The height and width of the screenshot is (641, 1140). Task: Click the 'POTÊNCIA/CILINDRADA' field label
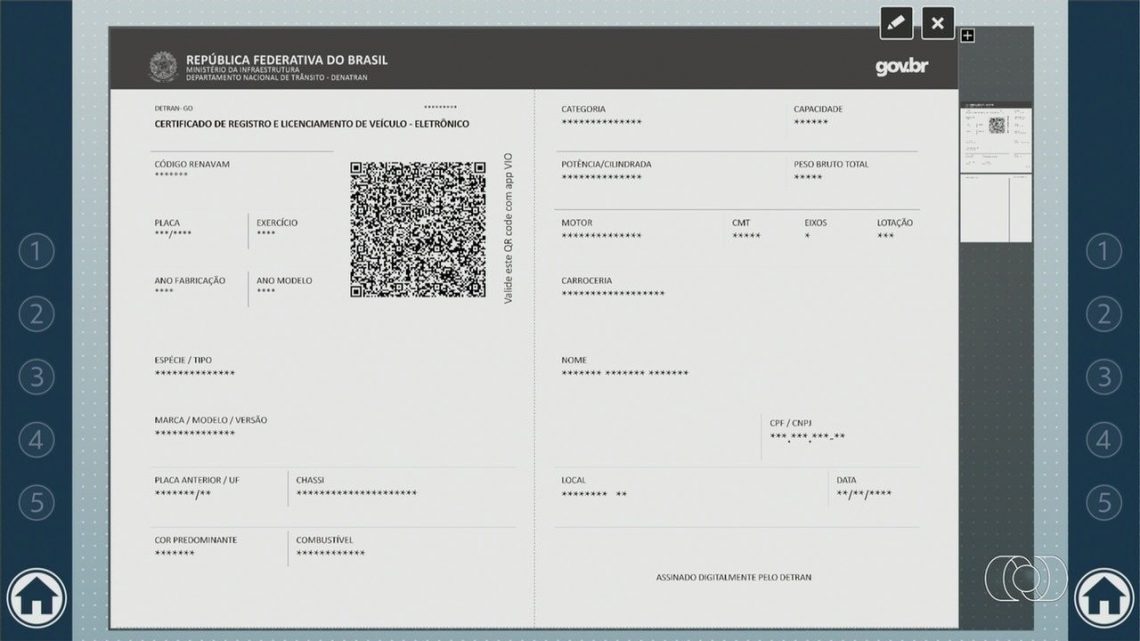[x=606, y=164]
